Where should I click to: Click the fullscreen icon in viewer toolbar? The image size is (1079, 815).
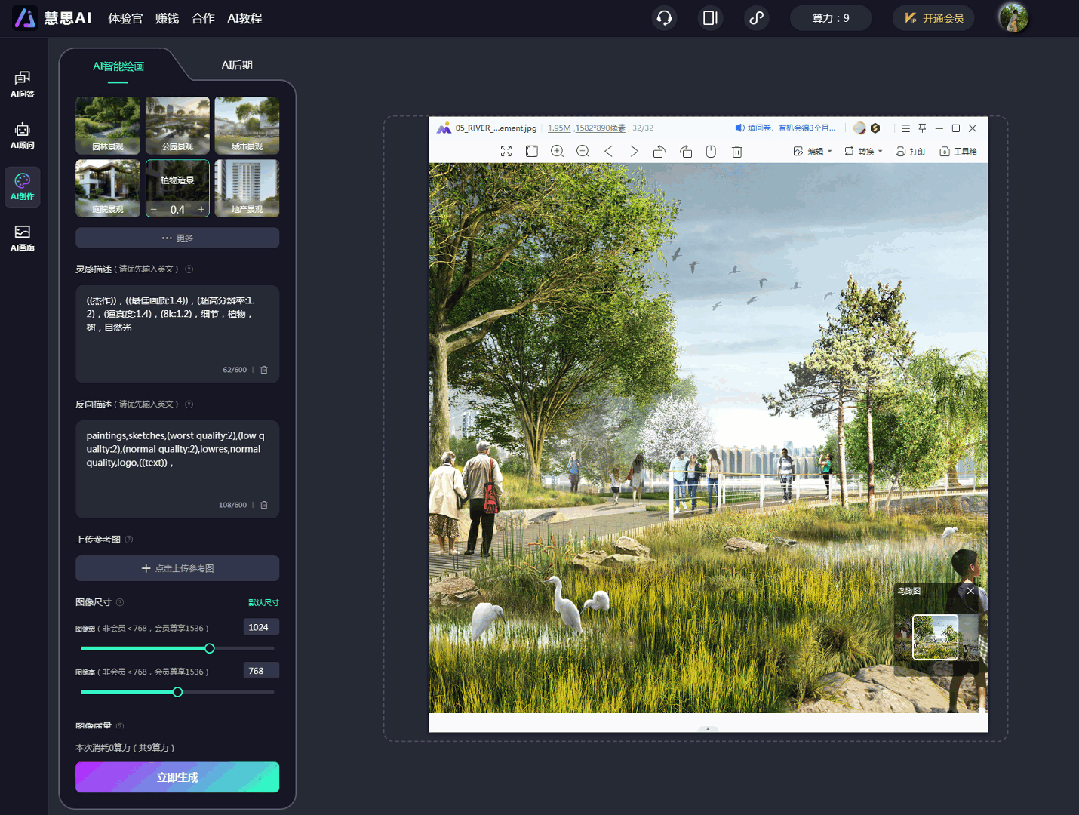506,151
